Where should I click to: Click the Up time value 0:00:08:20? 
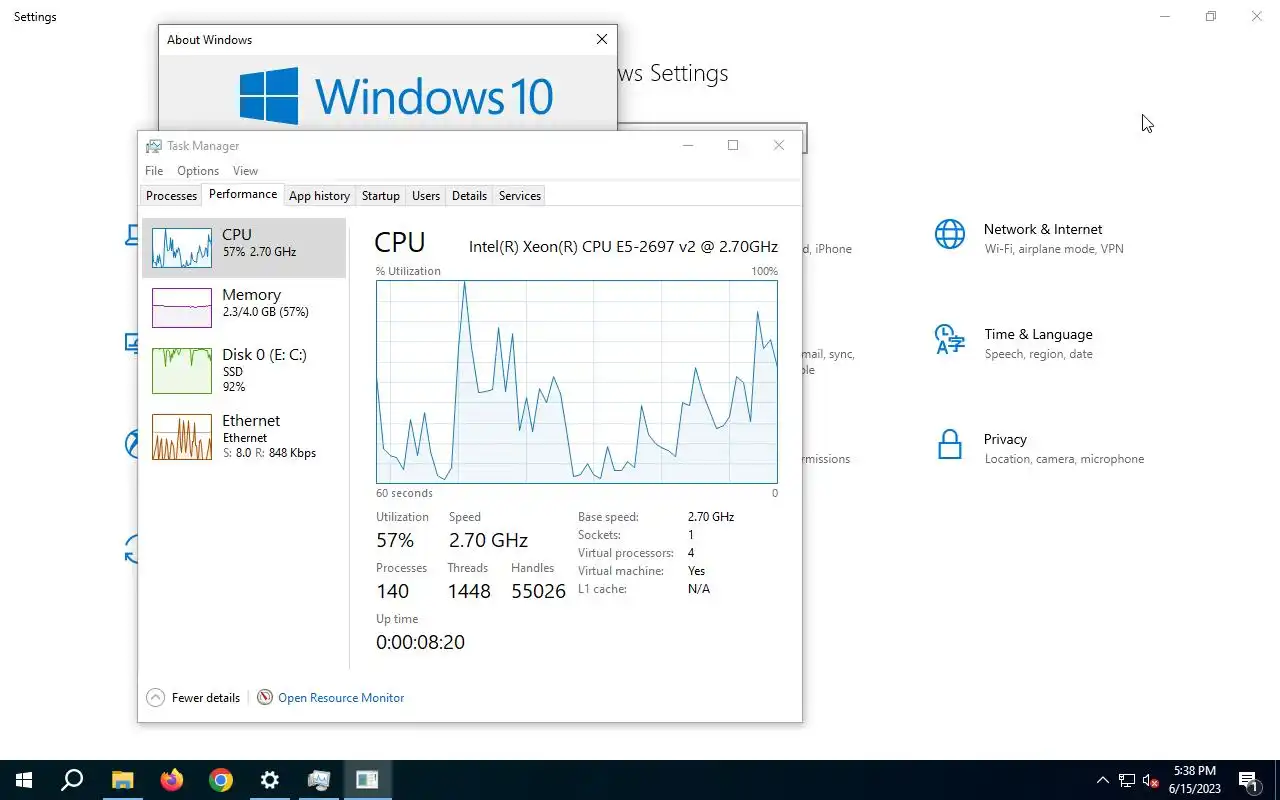(420, 643)
